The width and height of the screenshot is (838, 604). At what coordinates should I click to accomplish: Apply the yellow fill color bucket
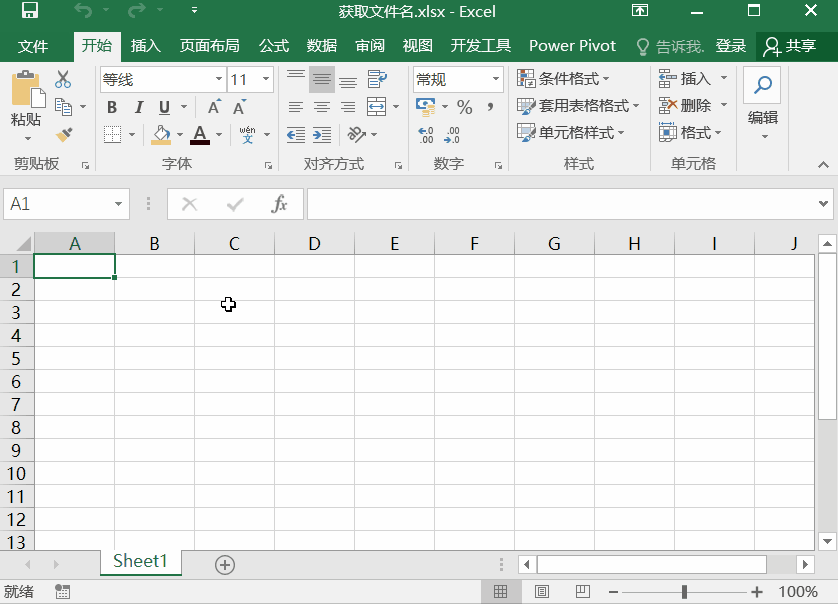click(161, 135)
